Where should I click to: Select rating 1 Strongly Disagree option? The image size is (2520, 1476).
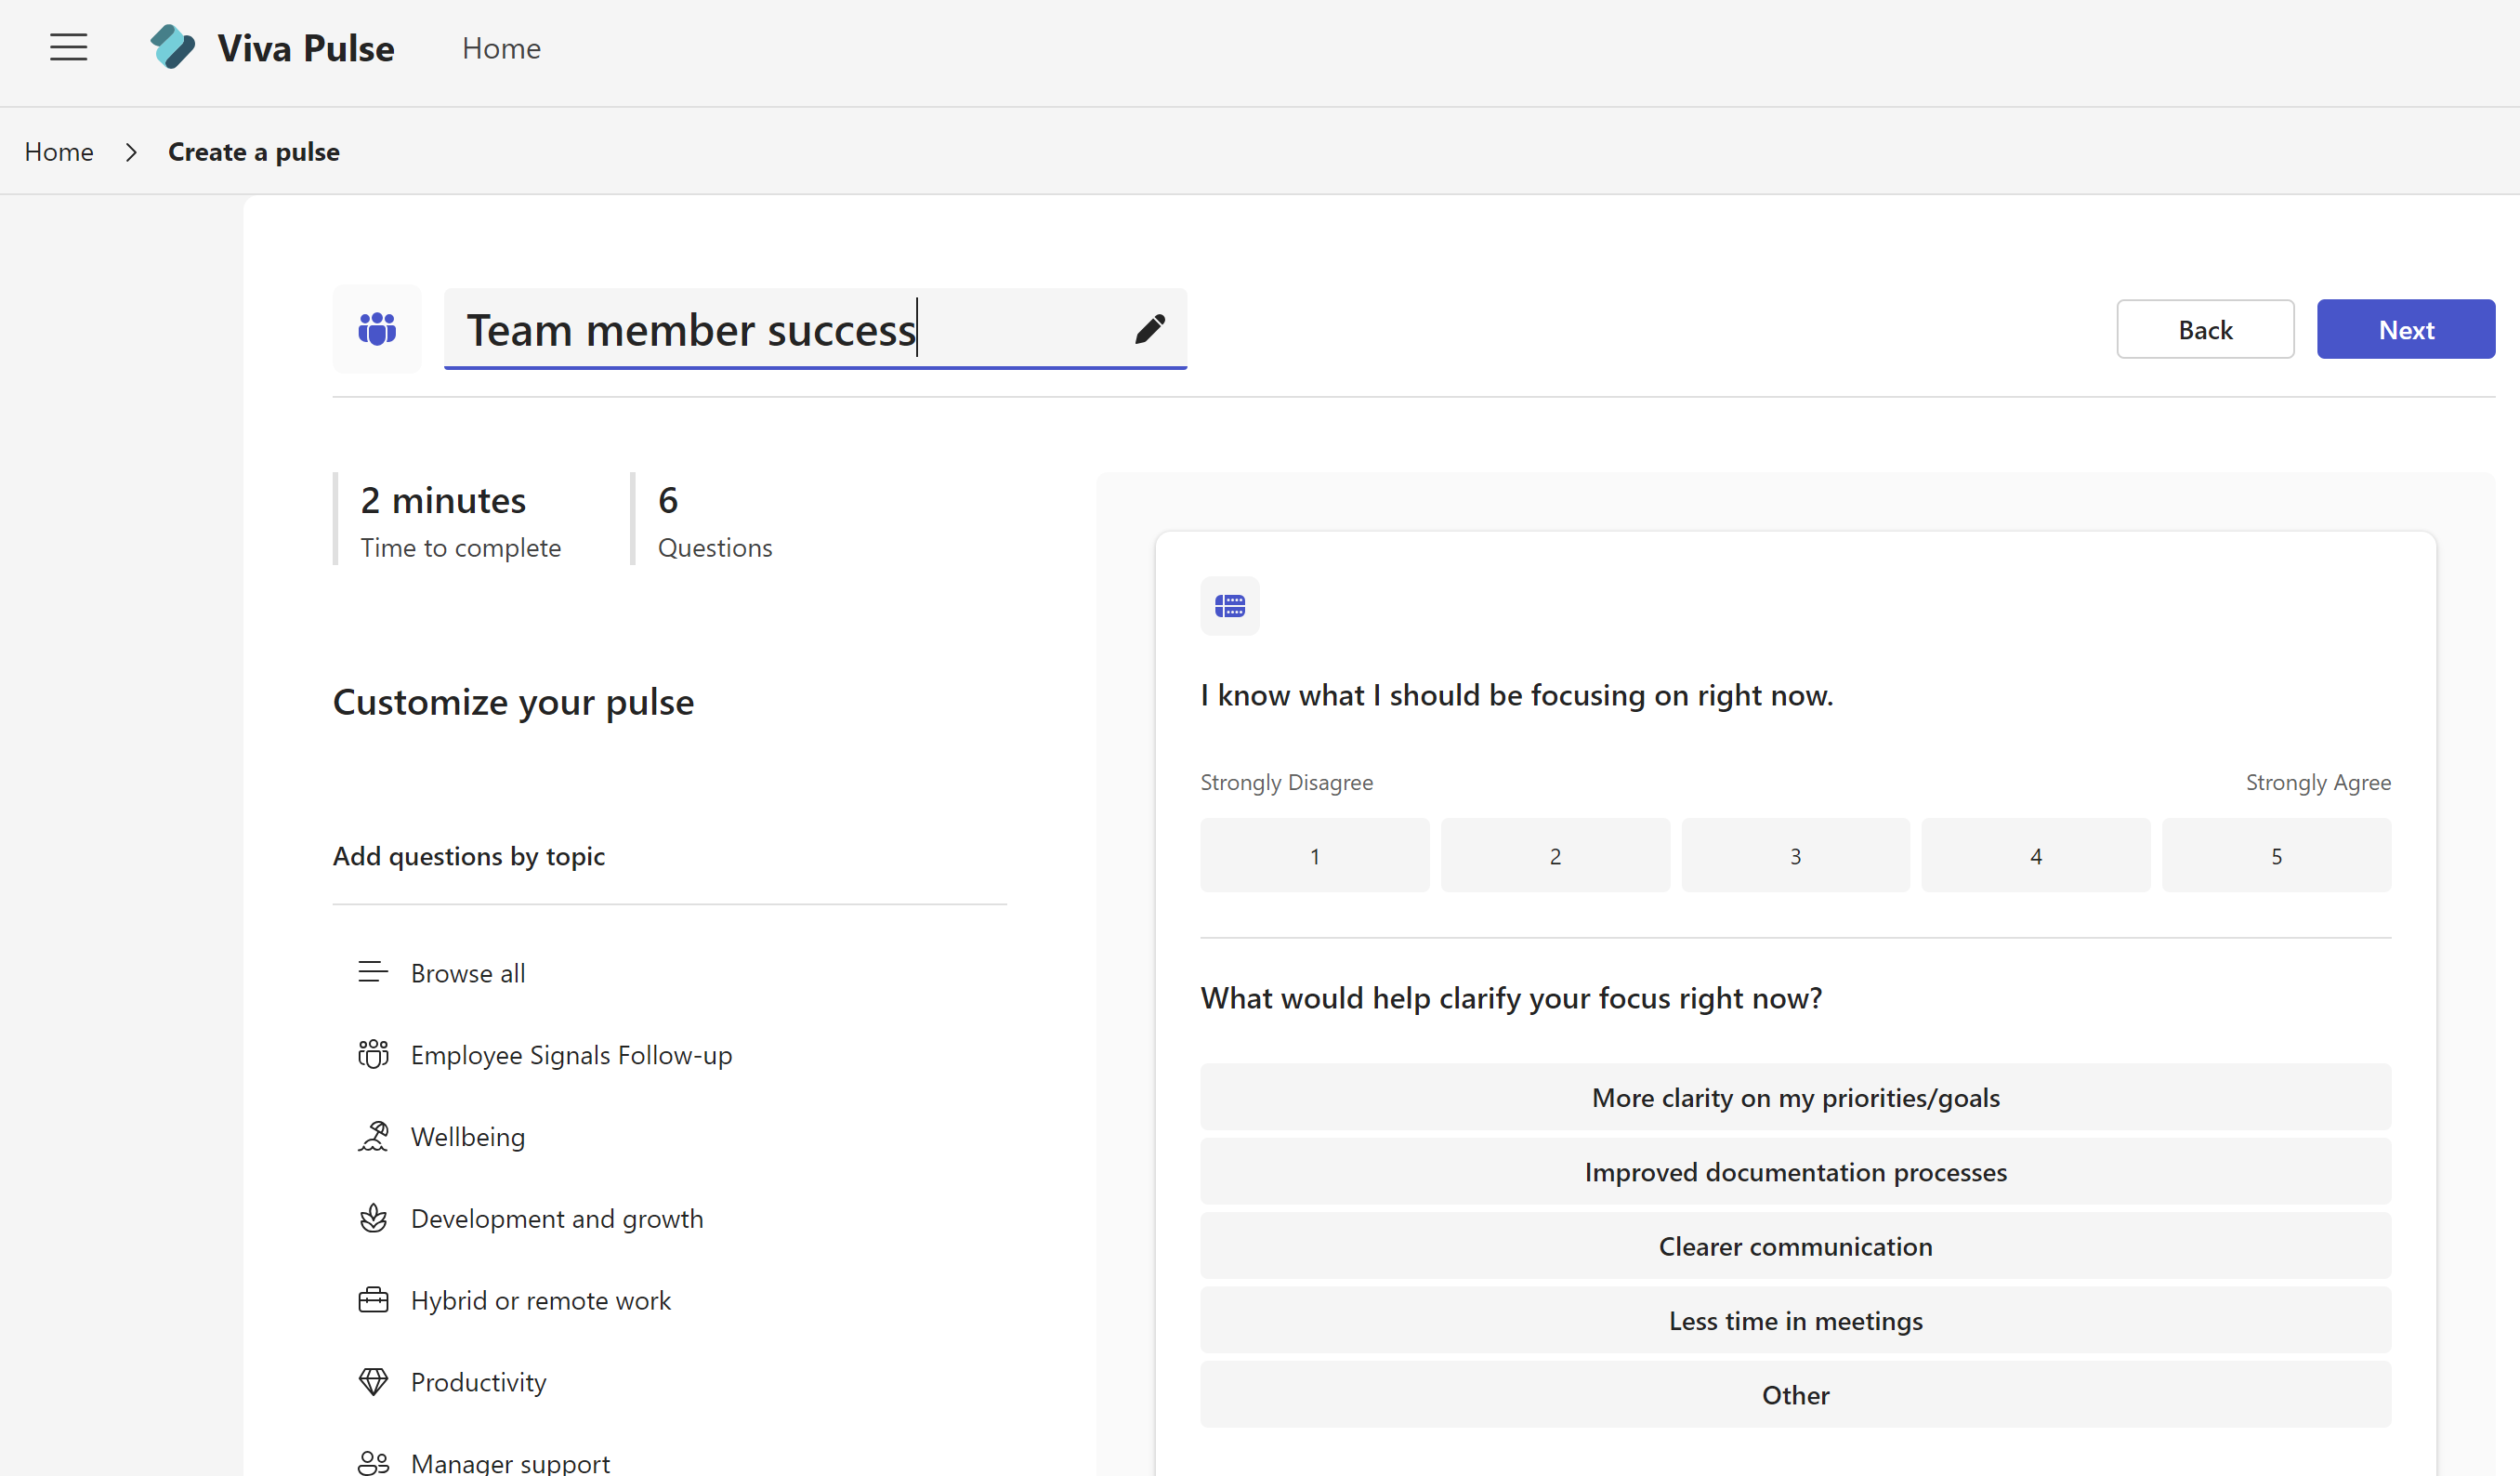[x=1316, y=856]
